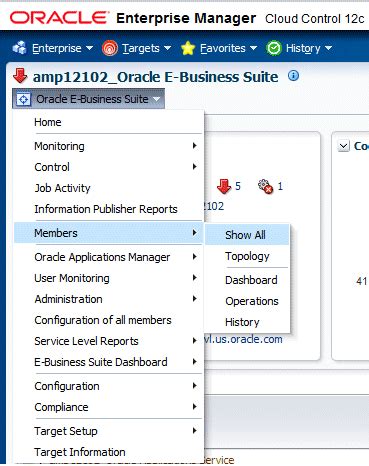
Task: Choose Topology in Members submenu
Action: point(247,256)
